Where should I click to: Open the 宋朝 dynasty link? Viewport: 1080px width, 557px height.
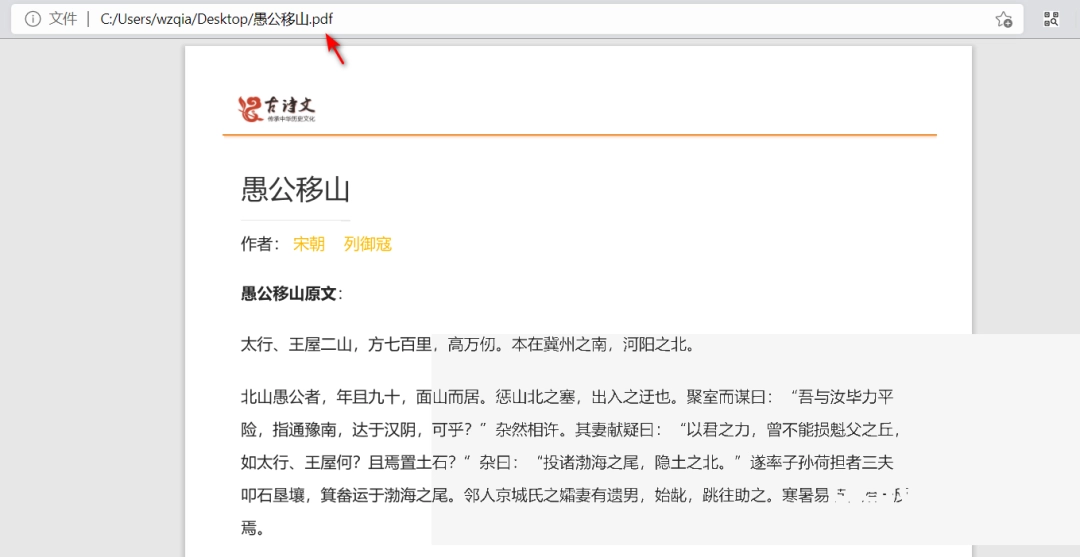coord(309,244)
